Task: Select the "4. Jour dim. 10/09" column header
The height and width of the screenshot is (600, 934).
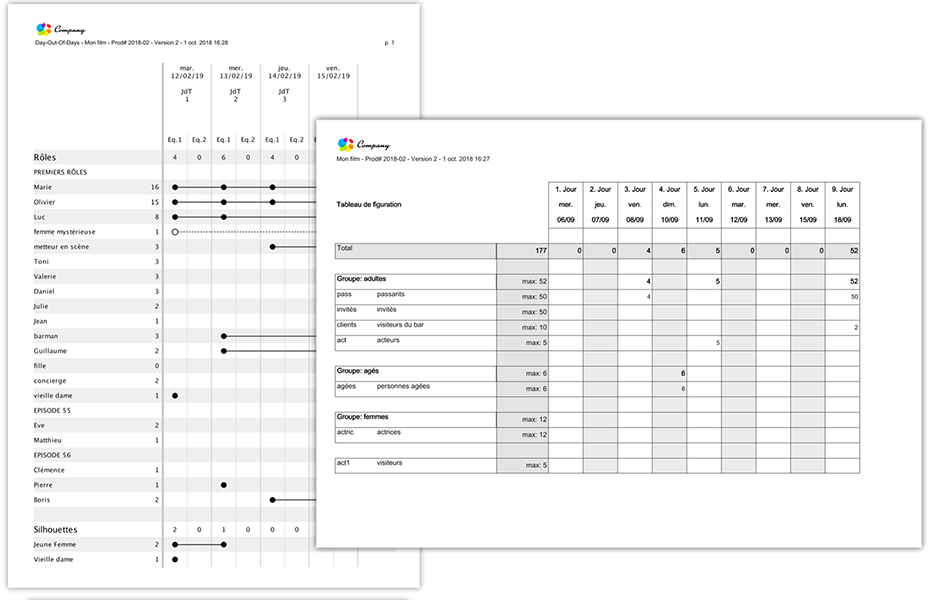Action: (x=670, y=204)
